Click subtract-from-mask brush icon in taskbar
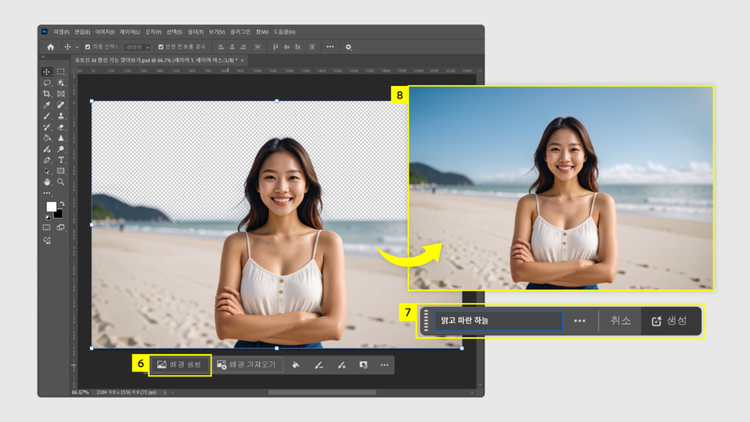 point(319,365)
